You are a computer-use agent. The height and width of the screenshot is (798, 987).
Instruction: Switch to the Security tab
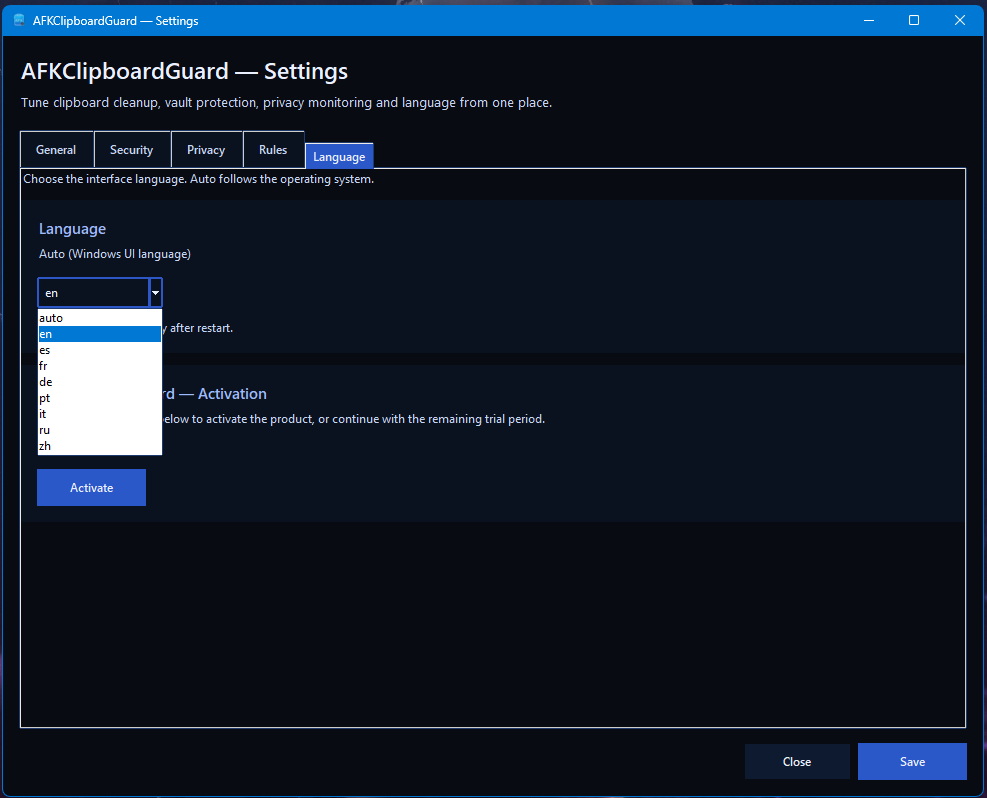coord(132,150)
